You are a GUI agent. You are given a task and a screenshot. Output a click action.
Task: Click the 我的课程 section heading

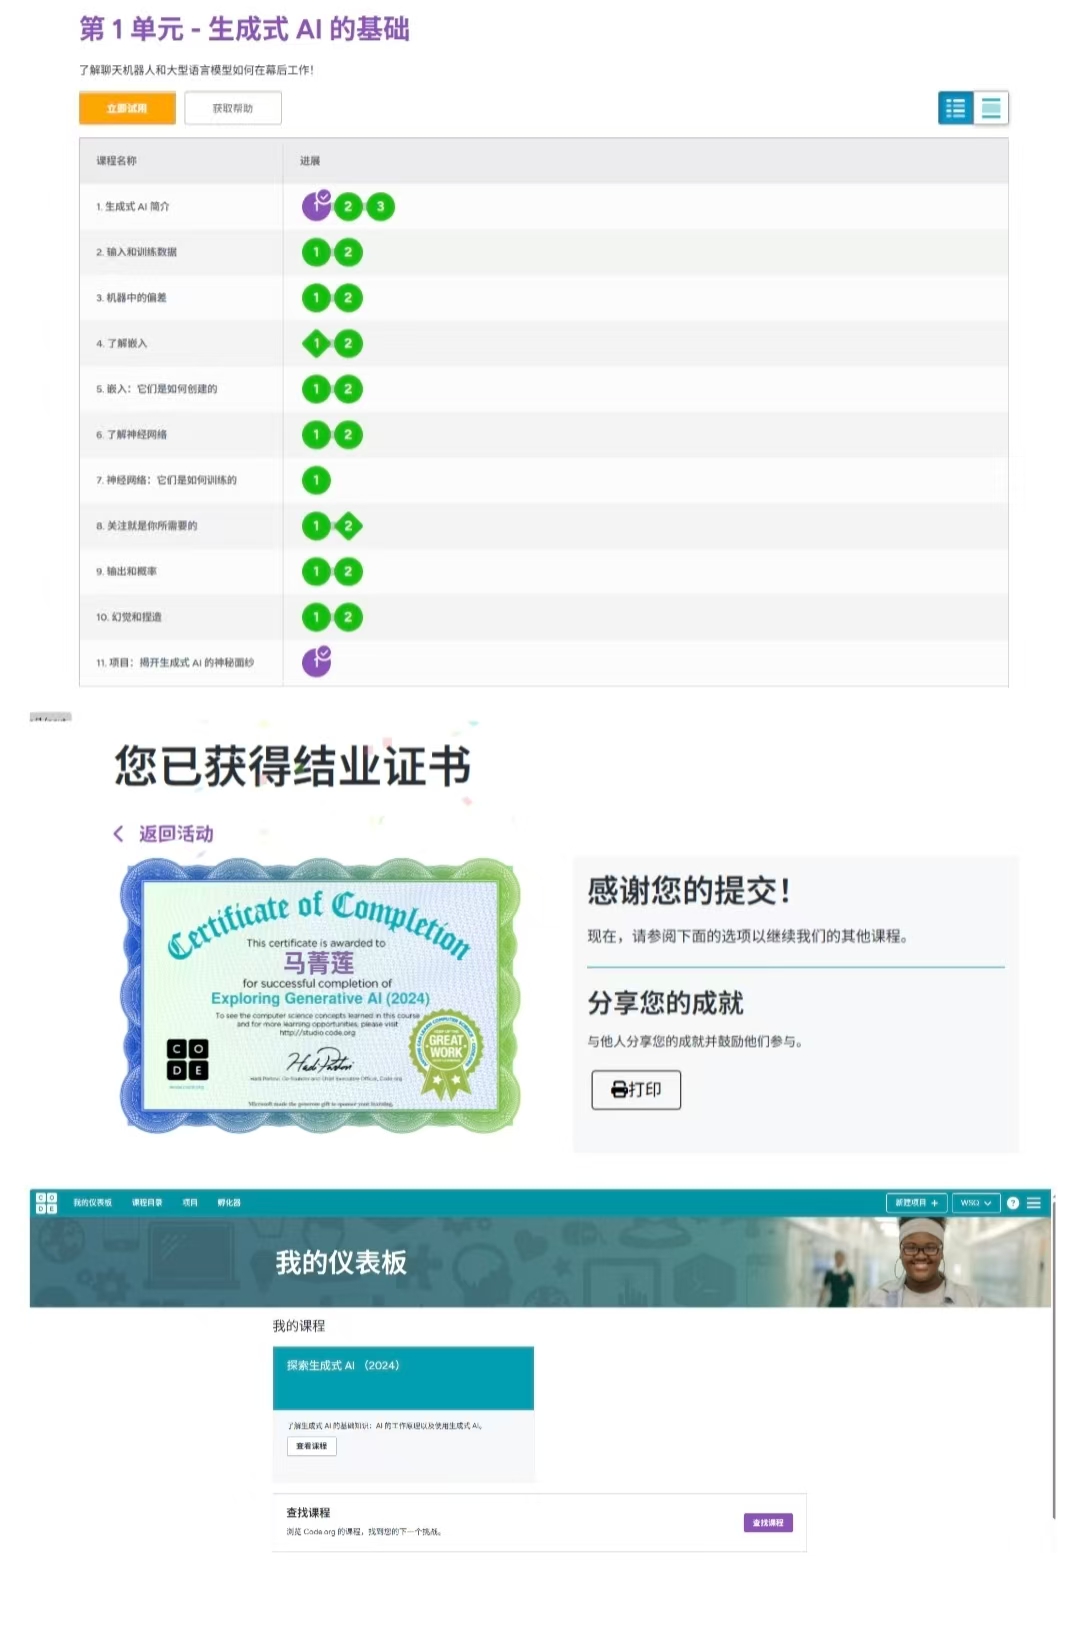(x=299, y=1326)
